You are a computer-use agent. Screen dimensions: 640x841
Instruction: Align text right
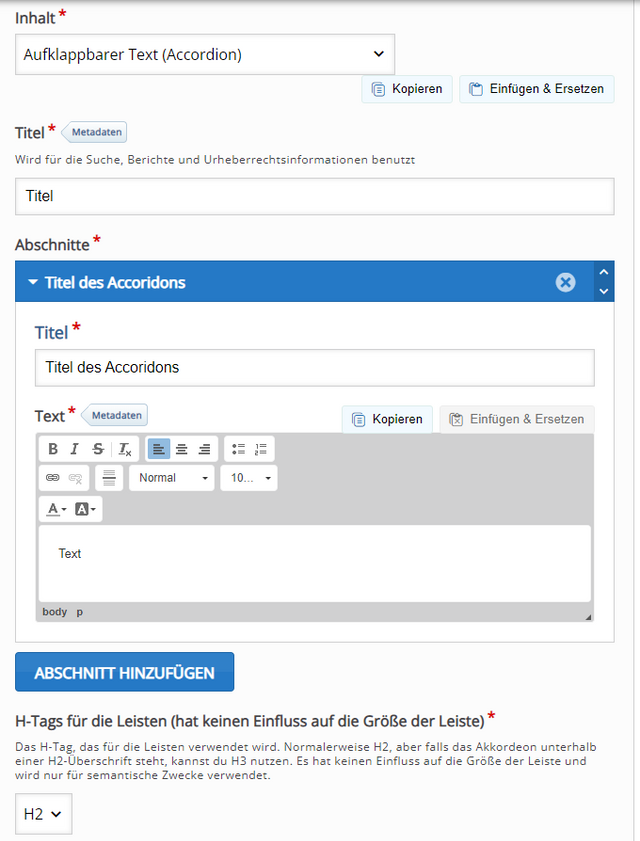pos(204,449)
